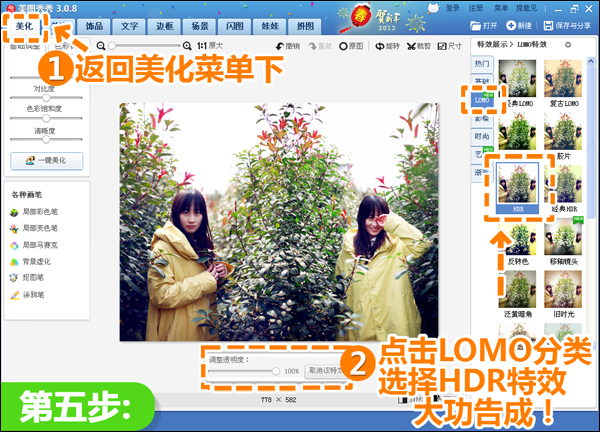Open a file with 打开
The height and width of the screenshot is (432, 600).
[x=483, y=26]
